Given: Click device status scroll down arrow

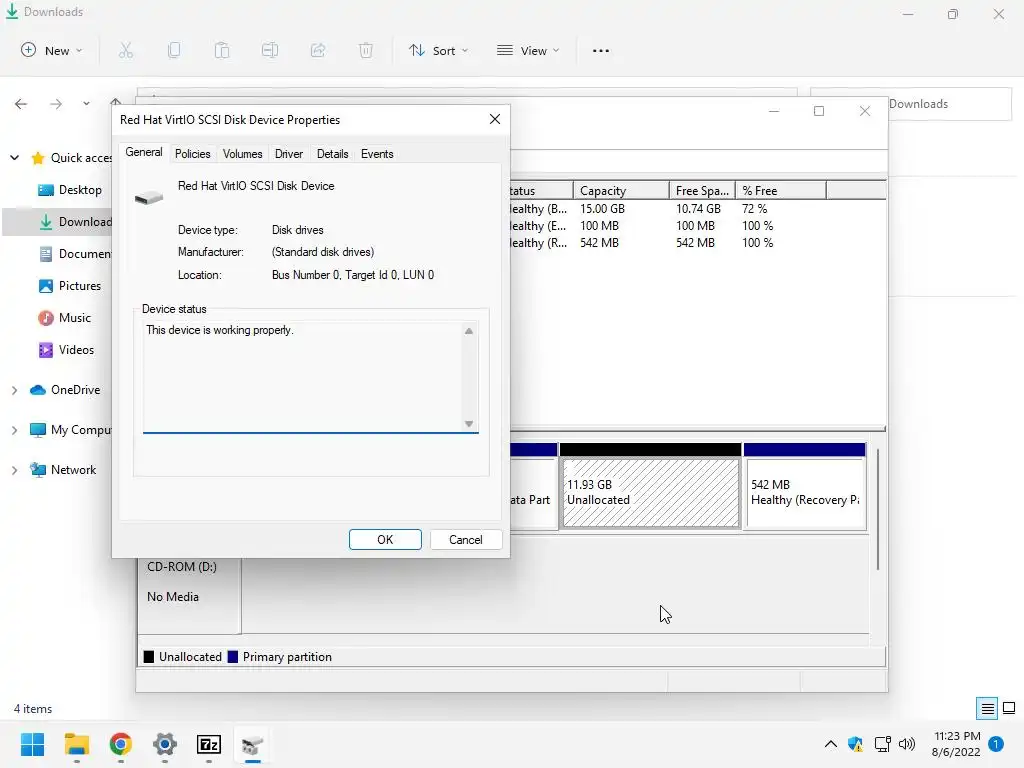Looking at the screenshot, I should click(469, 424).
